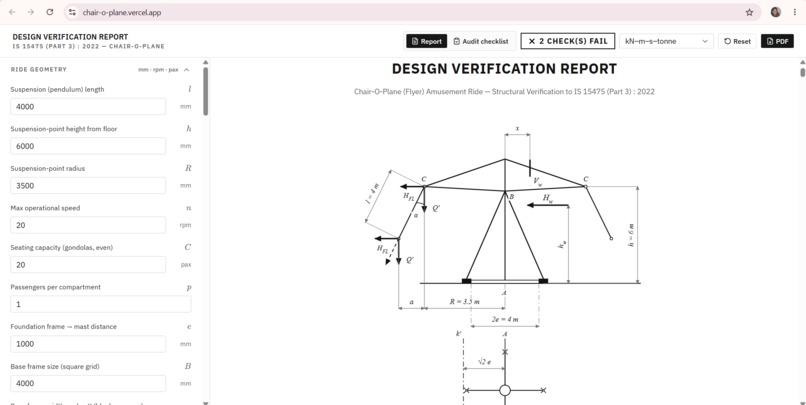Edit the Suspension (pendulum) length field
Screen dimensions: 806x405
tap(88, 106)
